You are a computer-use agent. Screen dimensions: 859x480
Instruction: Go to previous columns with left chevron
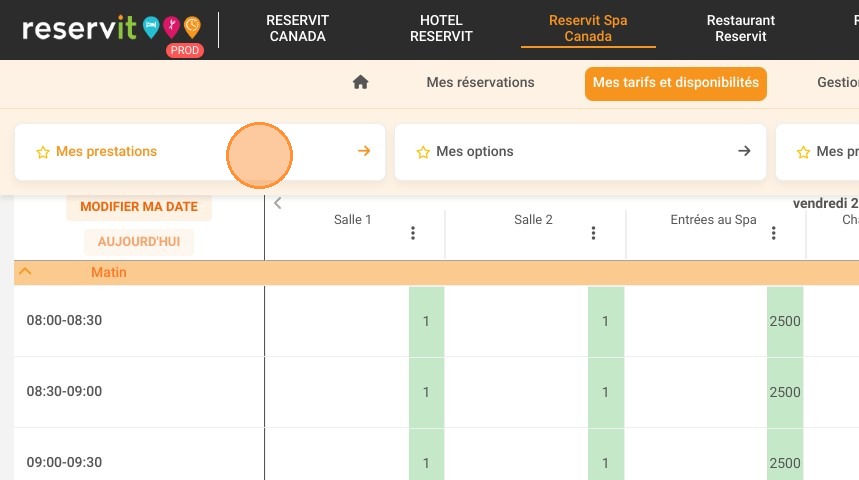(x=278, y=203)
